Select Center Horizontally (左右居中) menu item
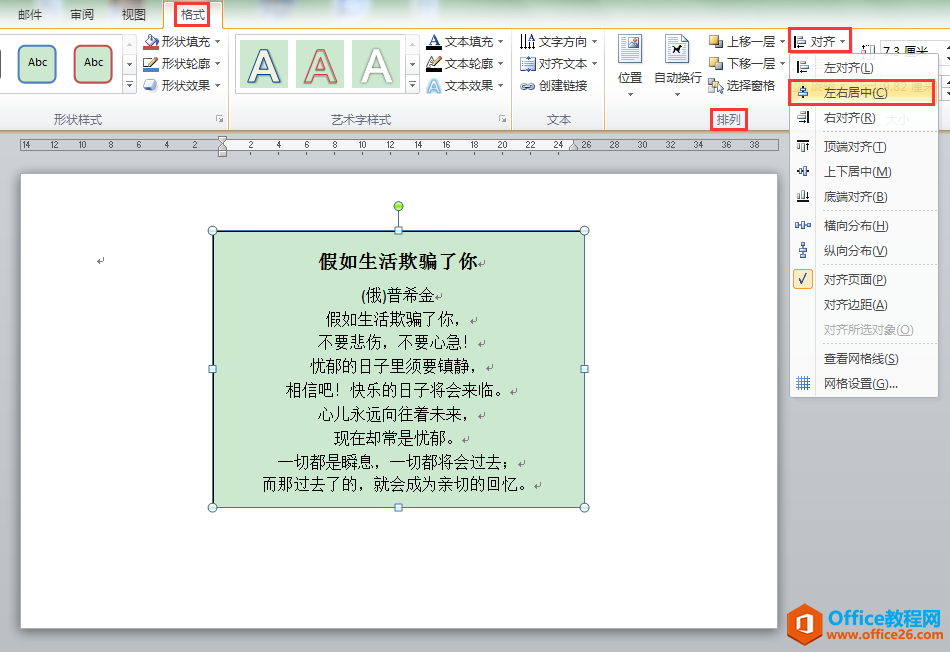The image size is (950, 652). [x=855, y=93]
